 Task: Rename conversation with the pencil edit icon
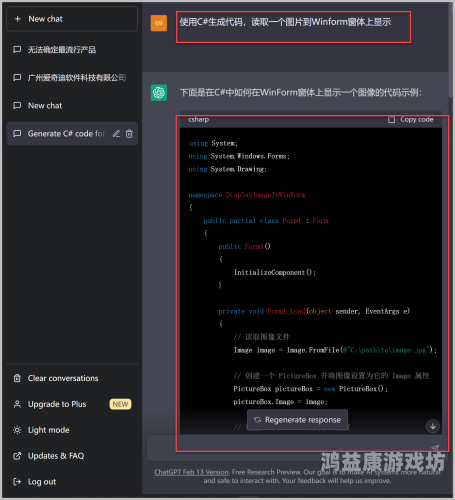[x=116, y=134]
